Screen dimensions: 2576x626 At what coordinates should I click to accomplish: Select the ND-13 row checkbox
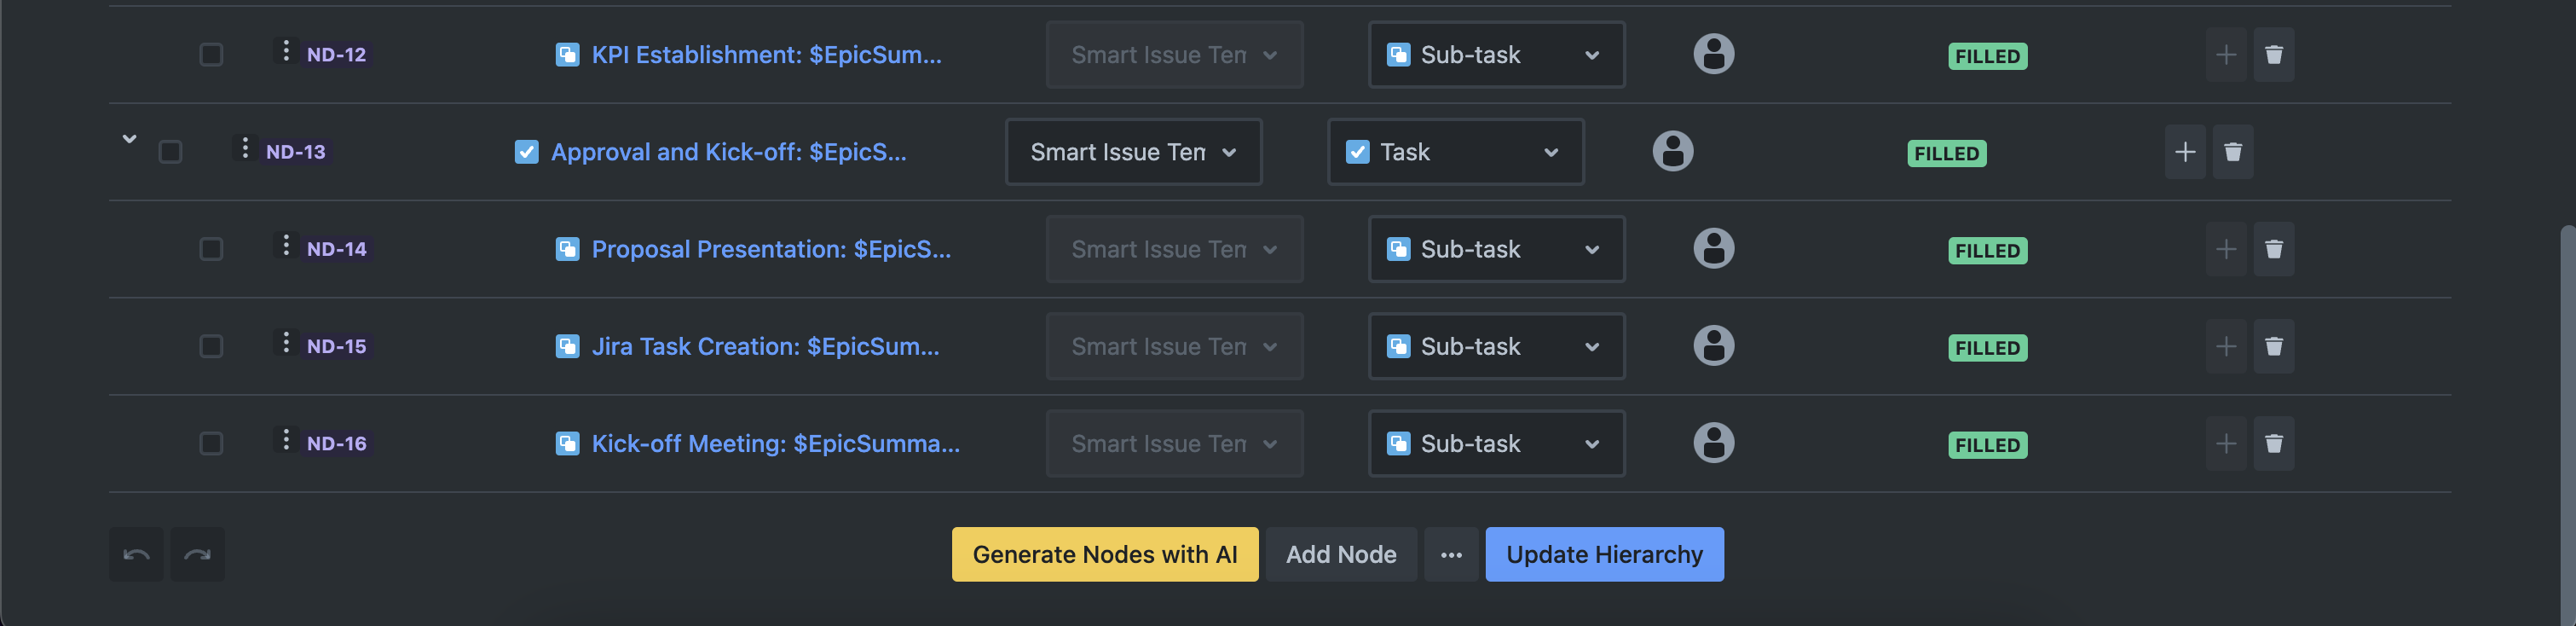click(170, 152)
